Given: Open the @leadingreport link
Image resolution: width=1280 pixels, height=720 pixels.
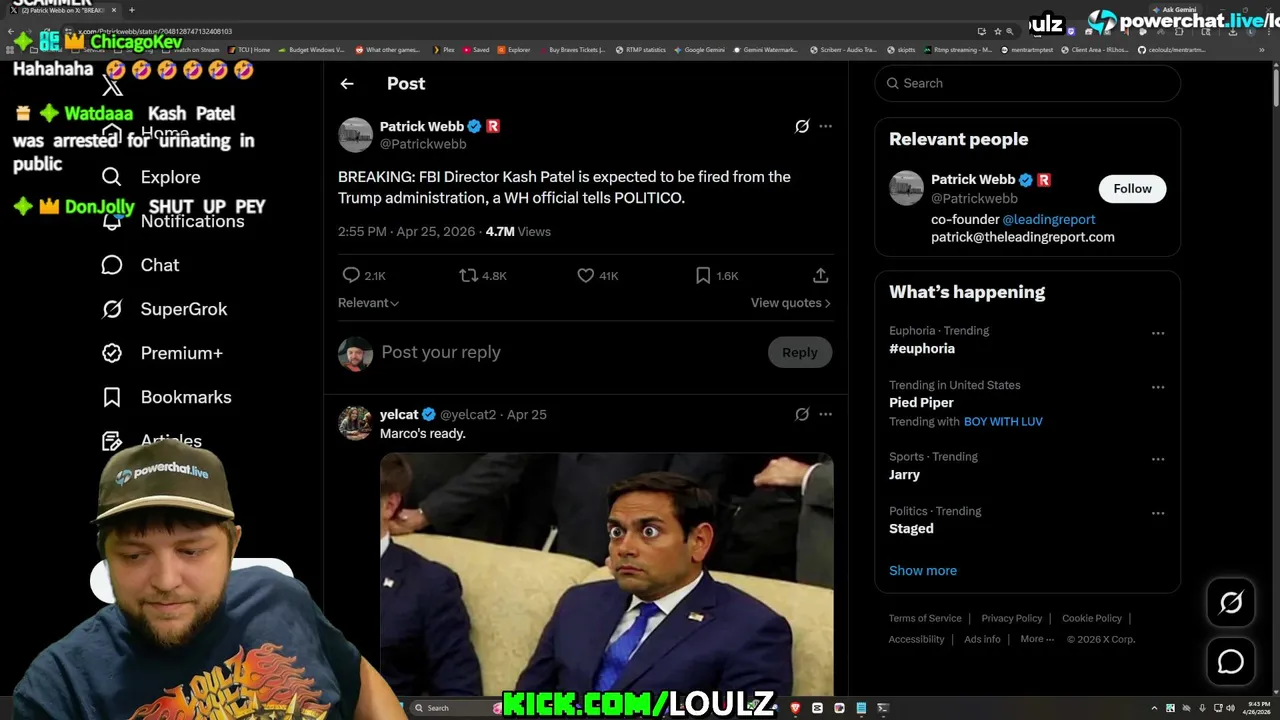Looking at the screenshot, I should (1049, 219).
